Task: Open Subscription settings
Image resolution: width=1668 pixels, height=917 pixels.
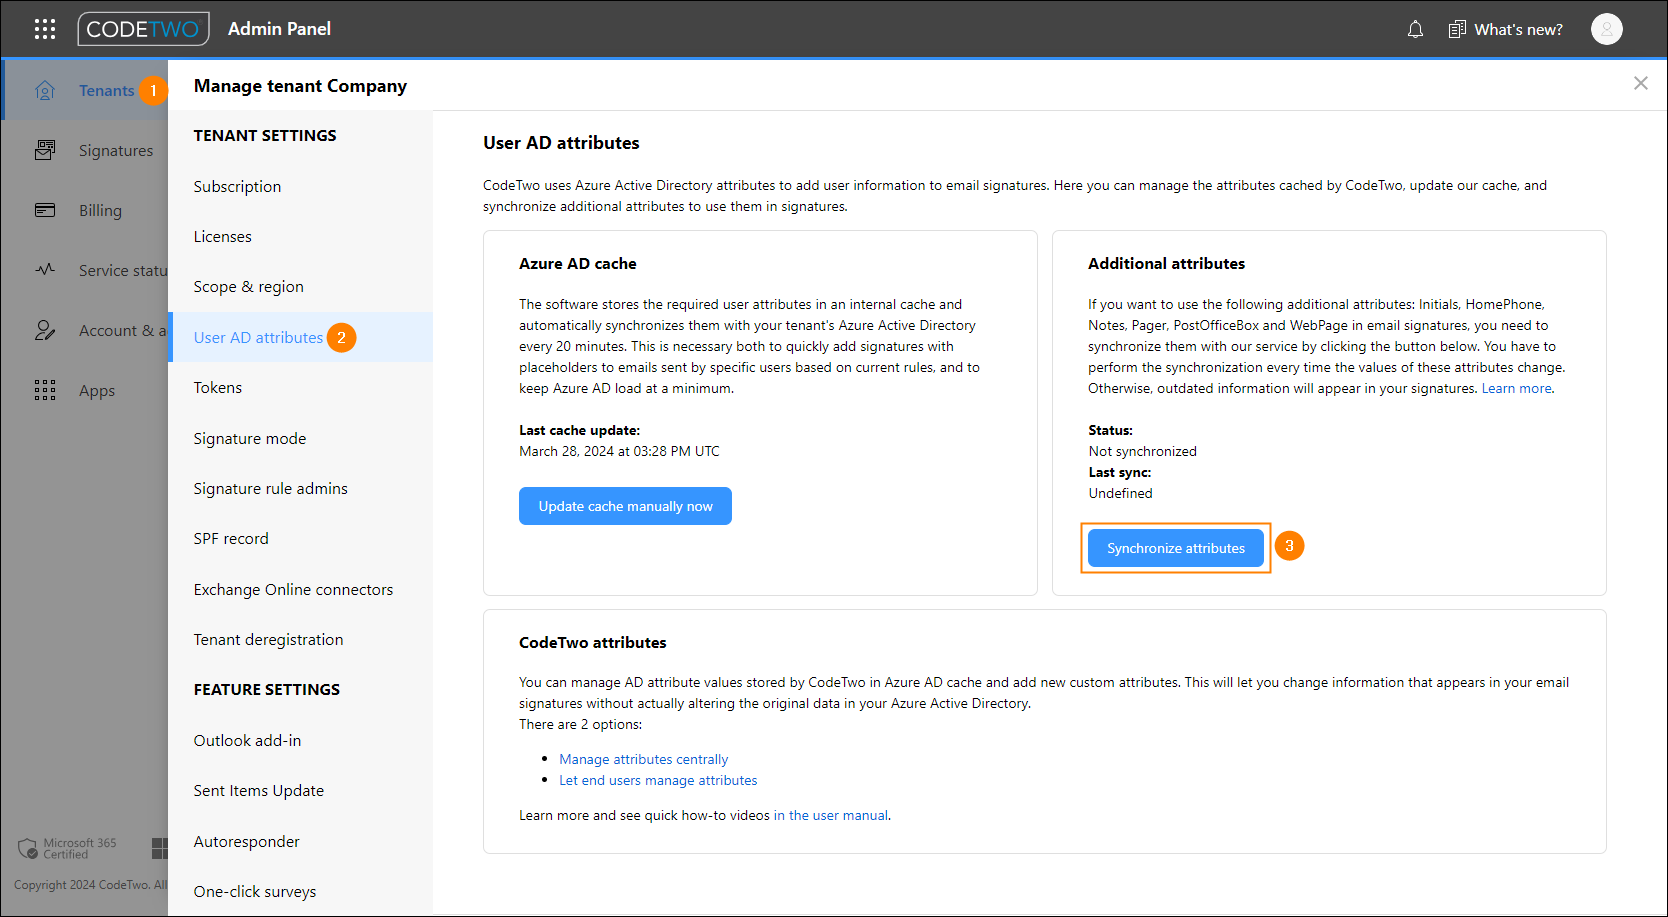Action: point(237,186)
